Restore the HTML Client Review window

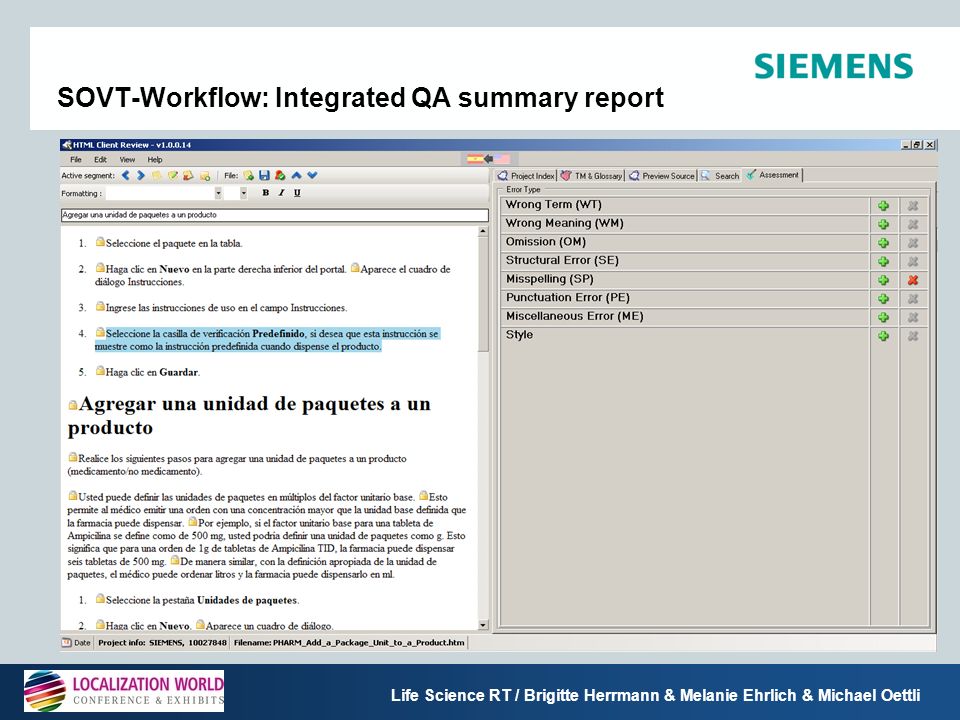point(917,145)
